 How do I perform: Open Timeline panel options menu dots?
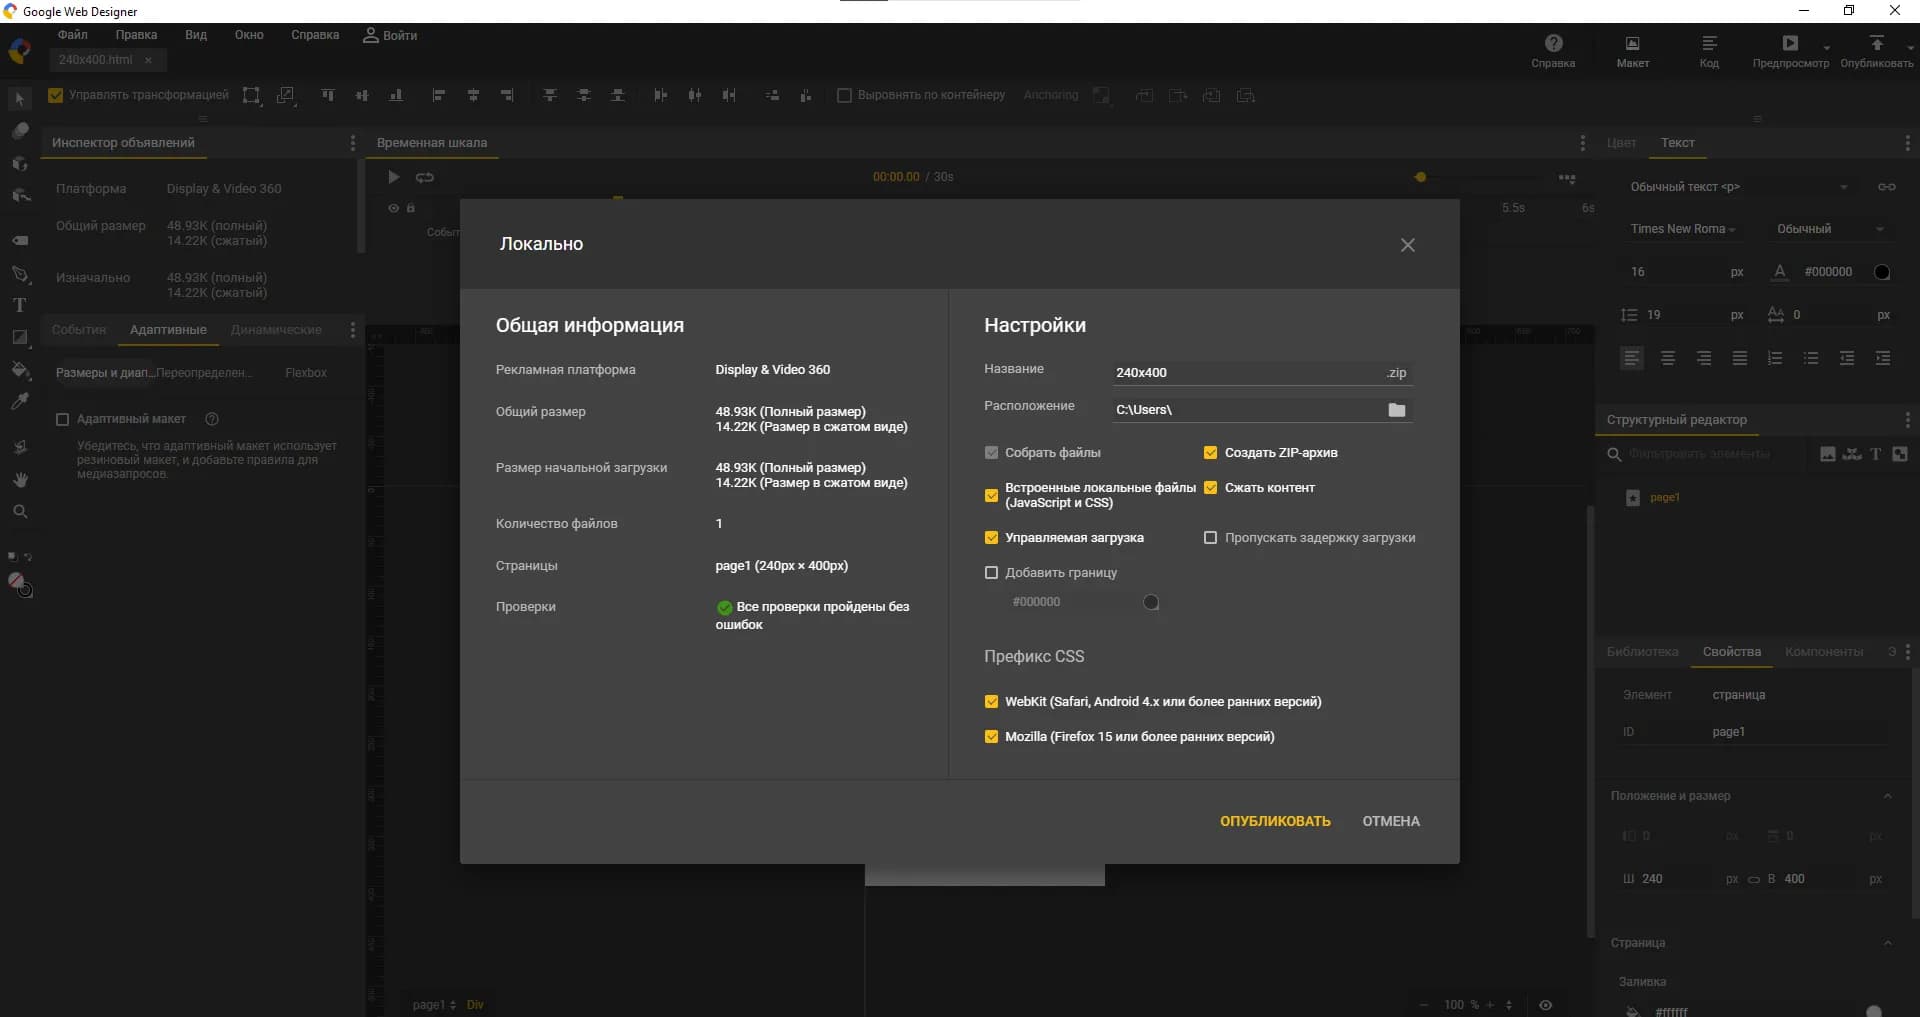tap(1582, 143)
